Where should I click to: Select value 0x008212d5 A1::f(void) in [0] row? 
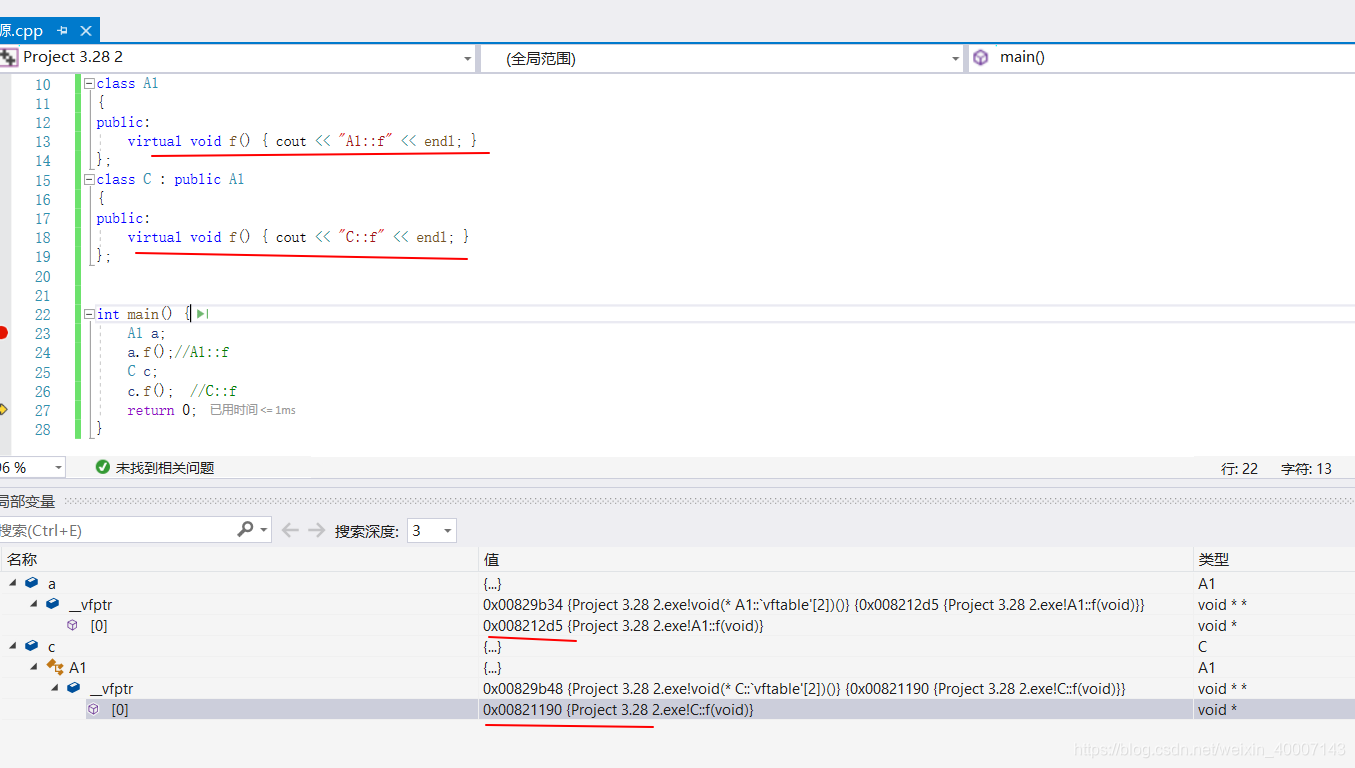click(623, 626)
